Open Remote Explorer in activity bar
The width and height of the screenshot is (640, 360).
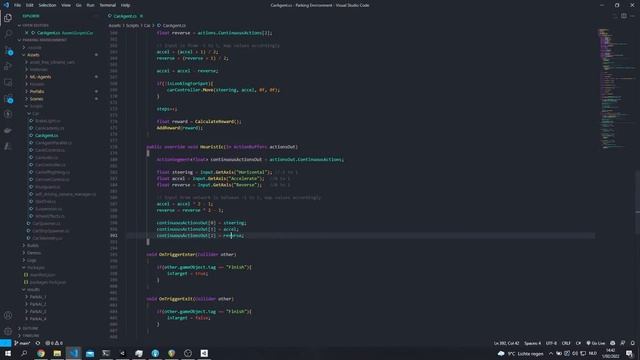8,82
